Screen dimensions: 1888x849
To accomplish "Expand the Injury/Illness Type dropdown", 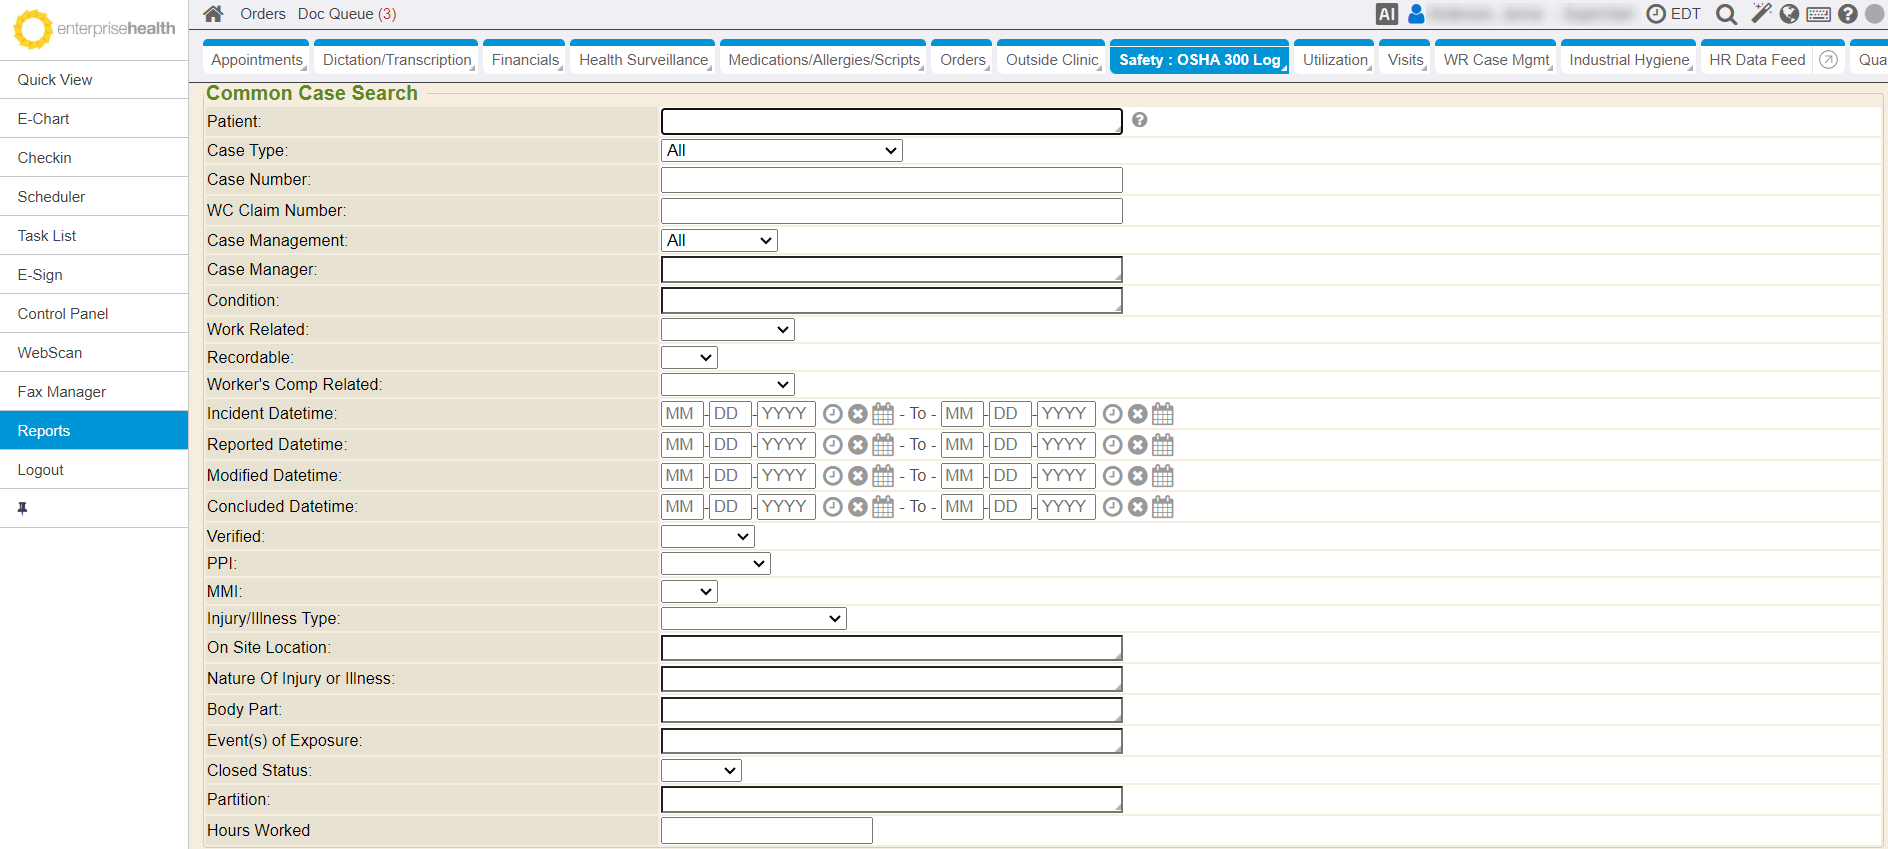I will pyautogui.click(x=753, y=619).
